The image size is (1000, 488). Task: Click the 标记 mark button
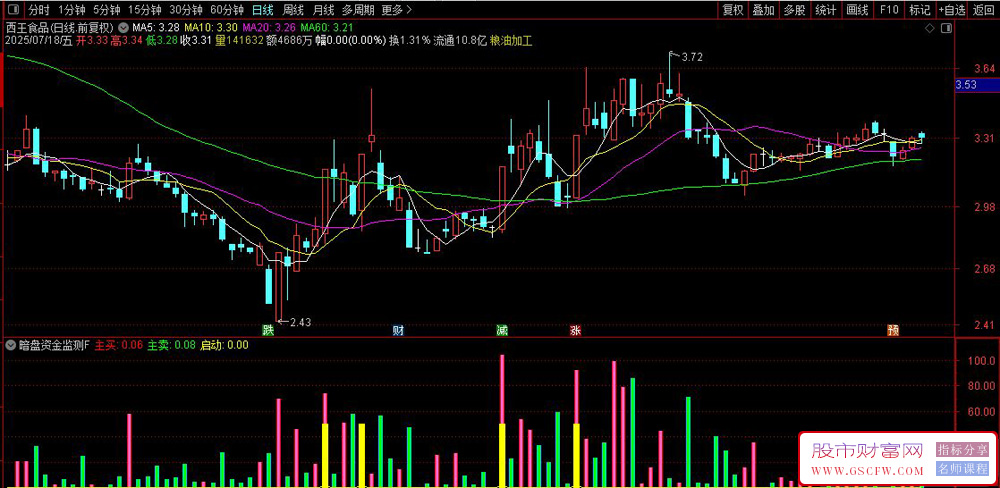click(x=920, y=10)
